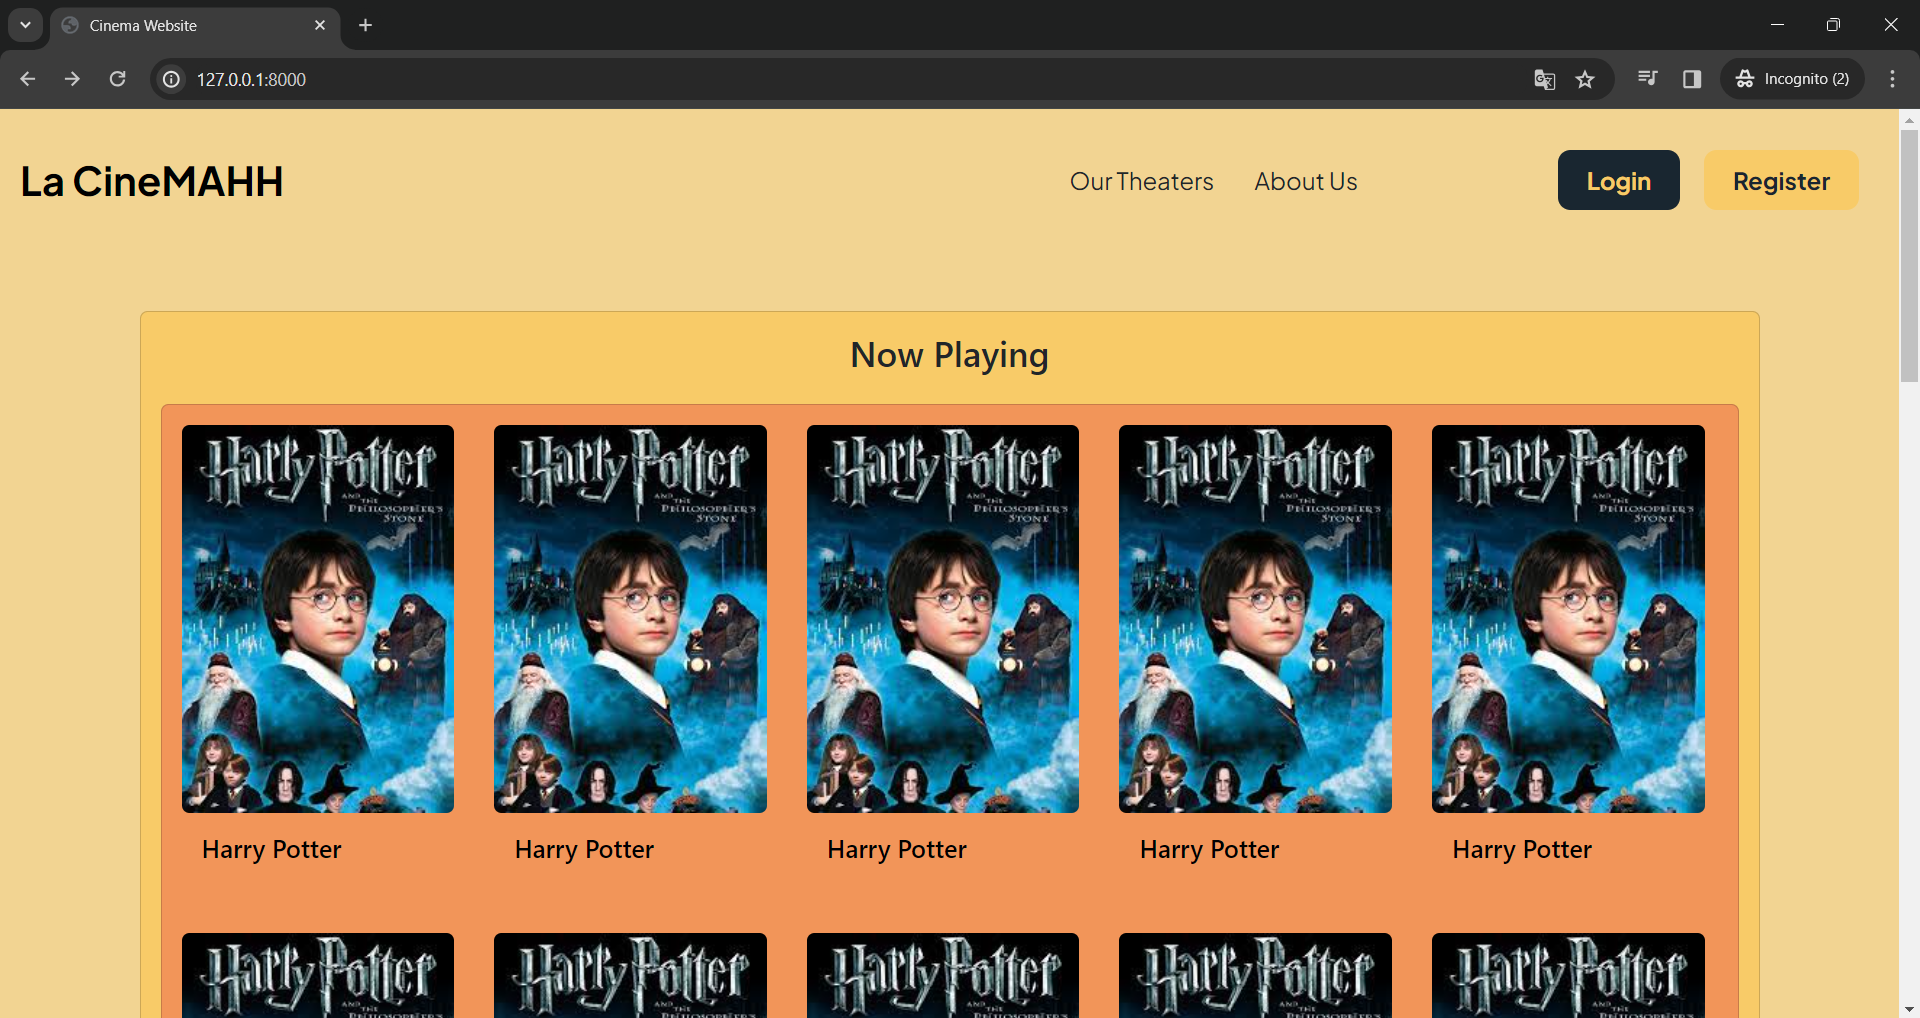The width and height of the screenshot is (1920, 1018).
Task: Open the first Harry Potter poster in top row
Action: (318, 619)
